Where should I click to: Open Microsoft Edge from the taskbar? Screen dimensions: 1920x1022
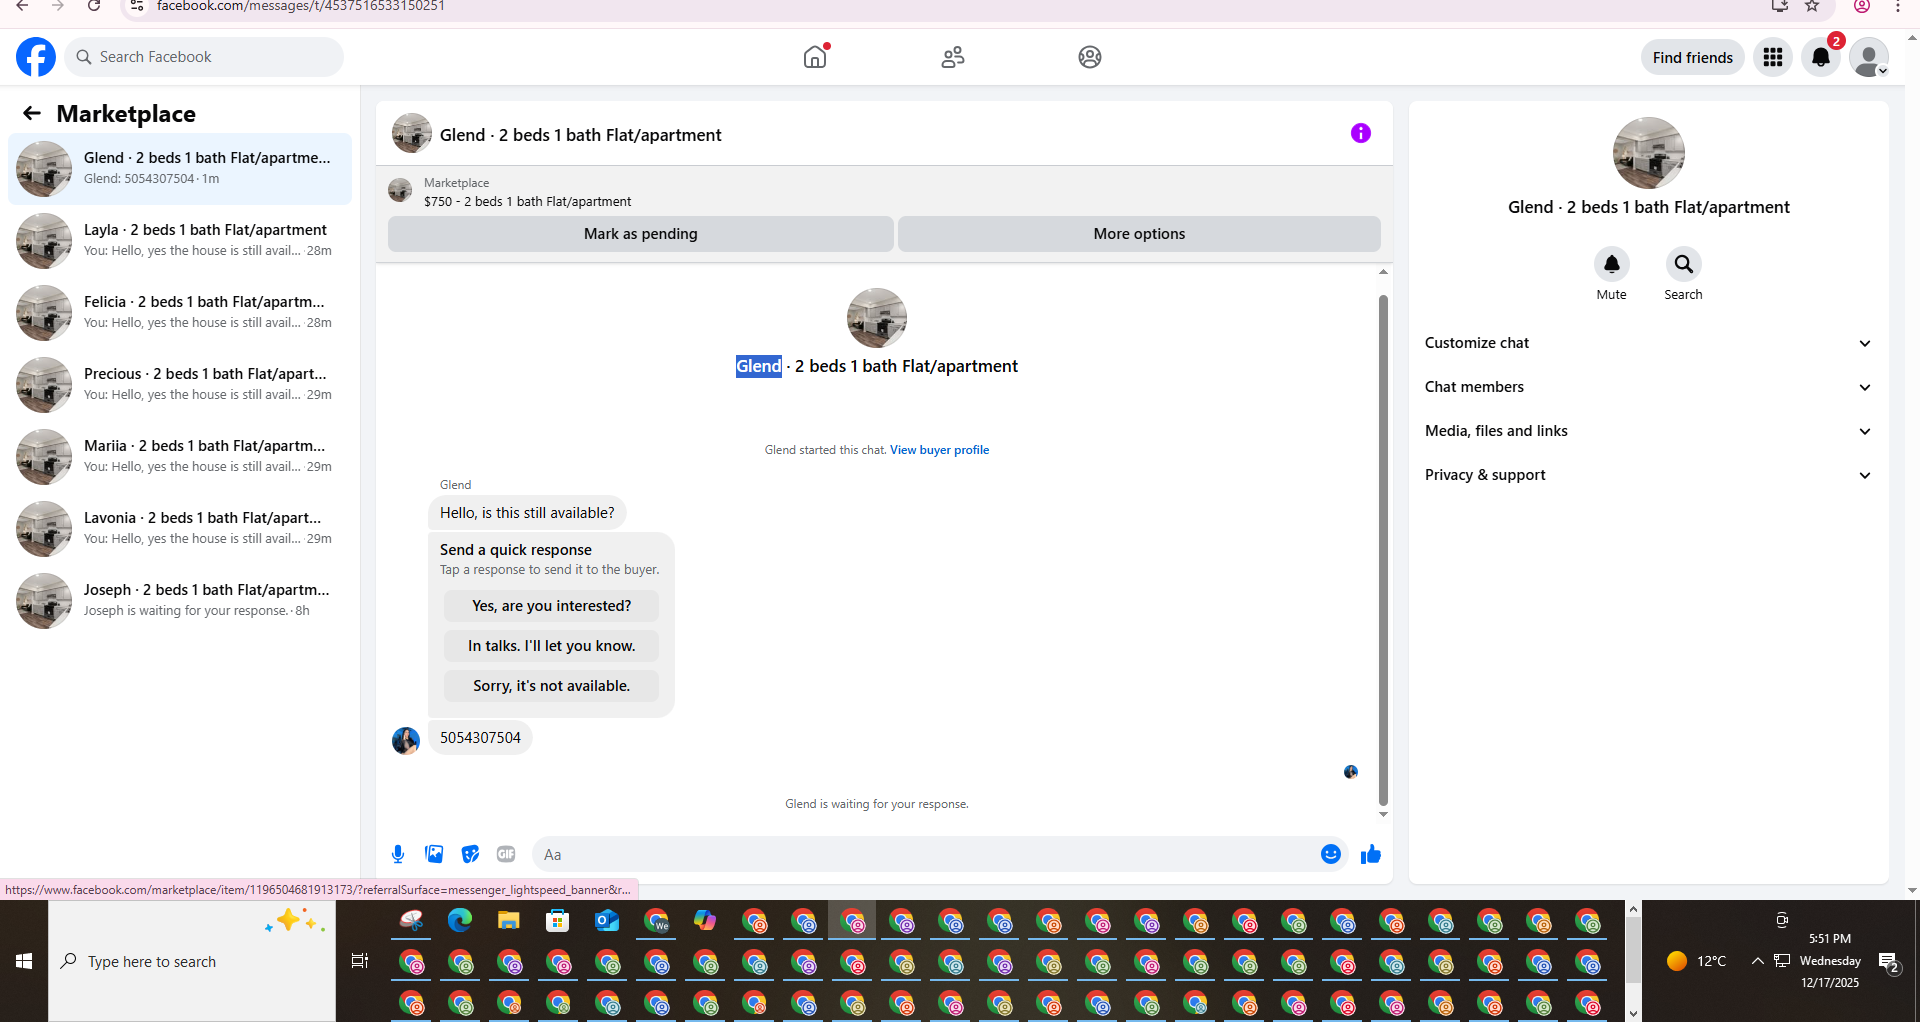(x=460, y=920)
